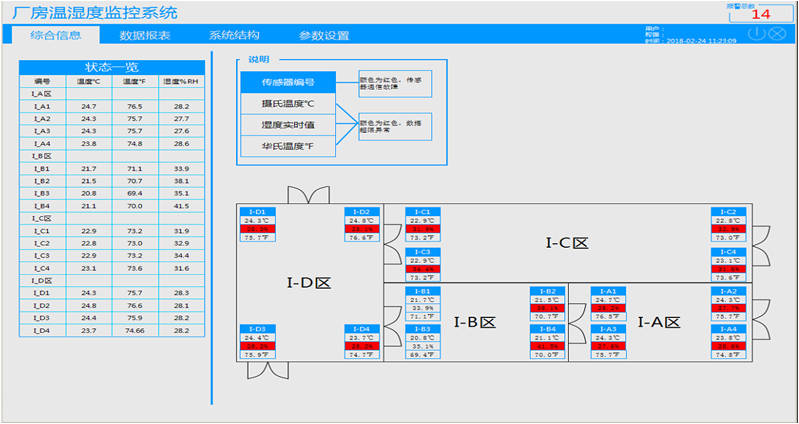Click the 华氏温度℉ legend row
Screen dimensions: 799x424
pyautogui.click(x=288, y=146)
